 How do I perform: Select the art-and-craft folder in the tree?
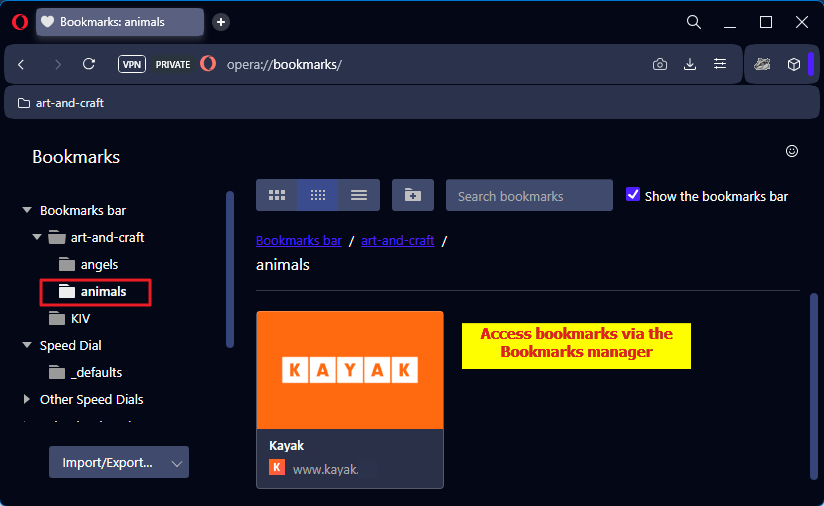96,237
